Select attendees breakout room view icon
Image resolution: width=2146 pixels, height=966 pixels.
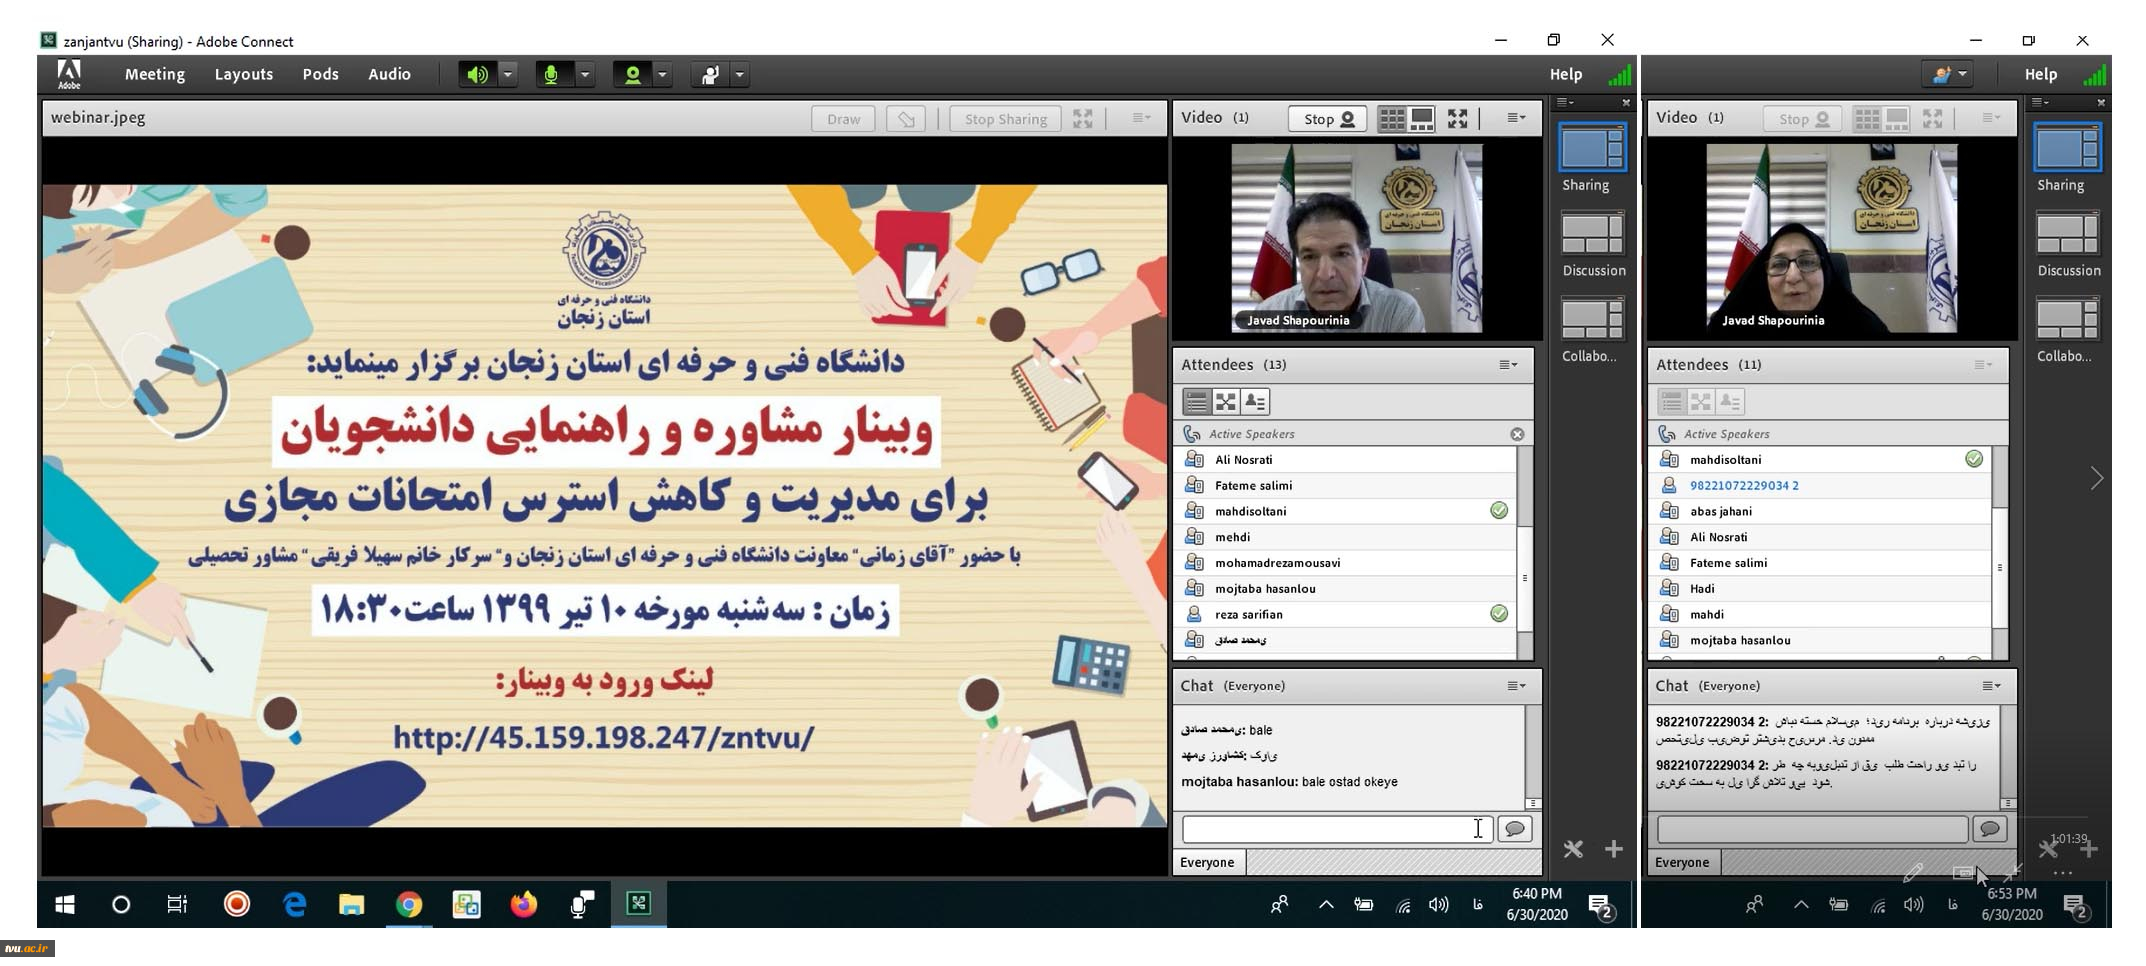[1225, 402]
